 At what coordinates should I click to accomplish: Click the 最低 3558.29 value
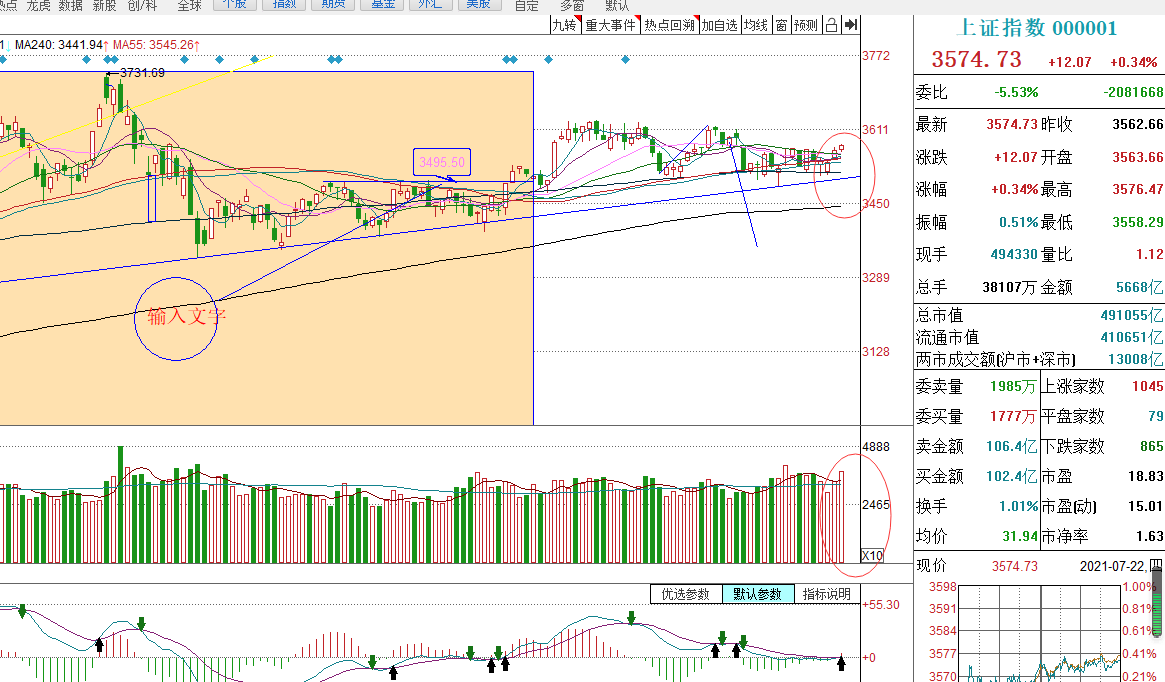click(1138, 221)
